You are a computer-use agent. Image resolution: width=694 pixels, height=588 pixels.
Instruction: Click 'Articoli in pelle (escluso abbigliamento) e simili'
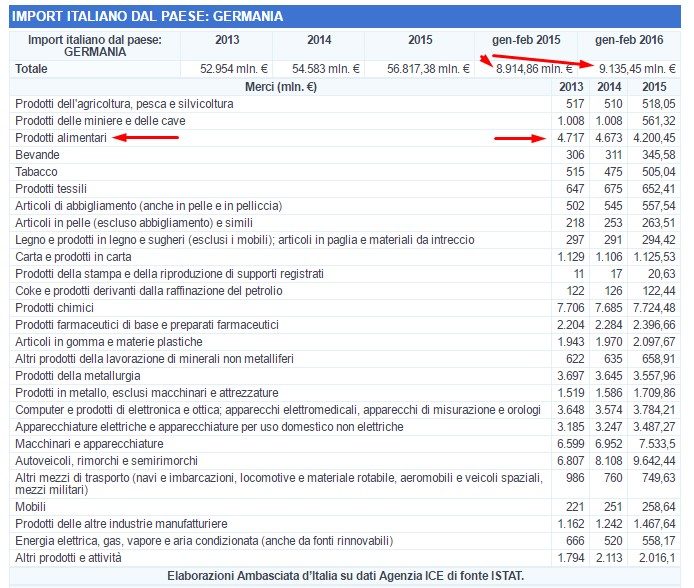[x=134, y=223]
